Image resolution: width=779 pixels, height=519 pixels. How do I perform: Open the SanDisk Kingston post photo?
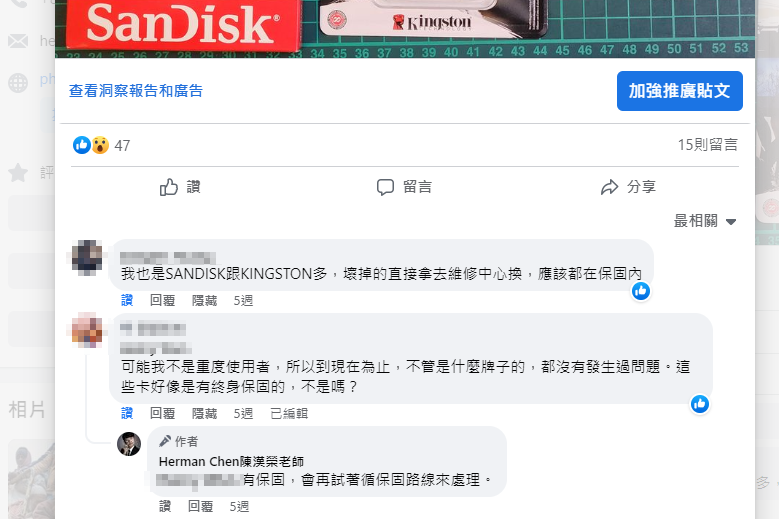[405, 29]
